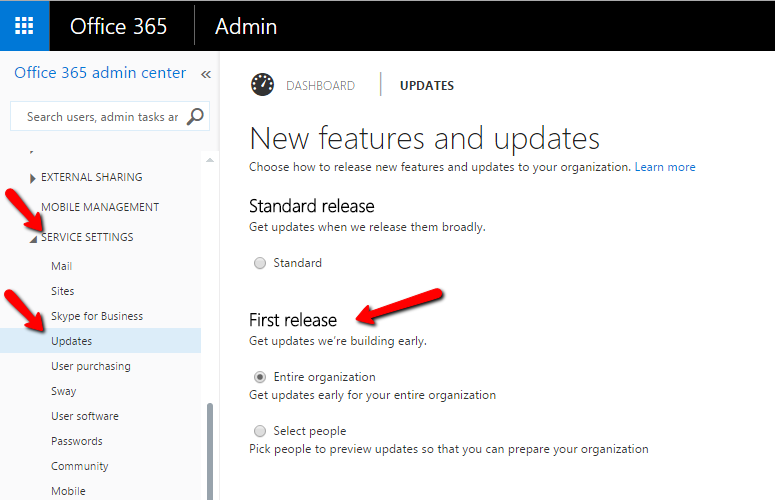The height and width of the screenshot is (500, 775).
Task: Open Mobile under Service Settings
Action: 68,491
